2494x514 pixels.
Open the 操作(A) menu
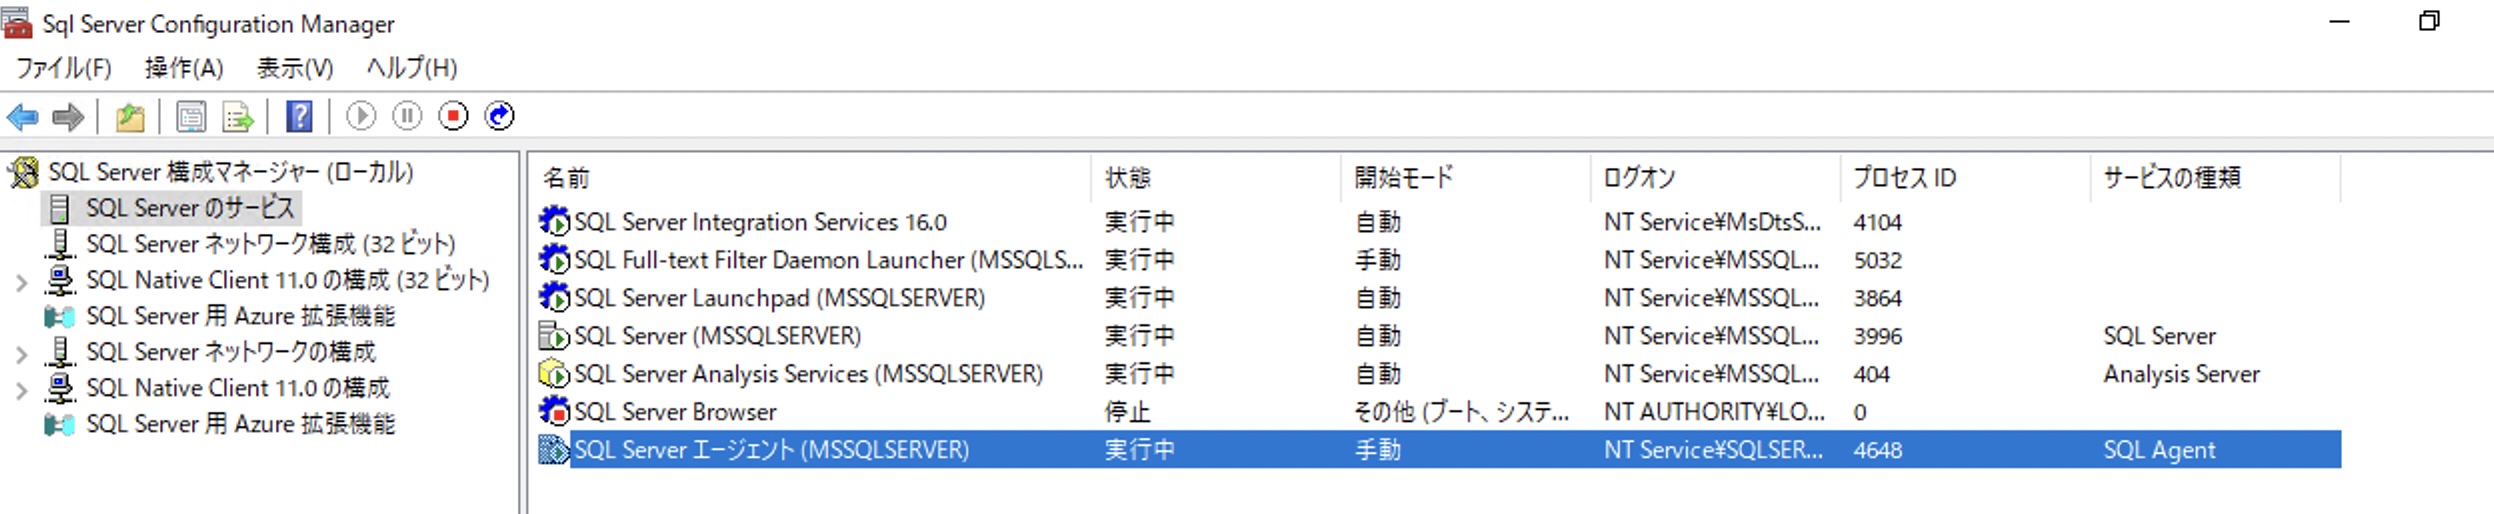click(184, 68)
